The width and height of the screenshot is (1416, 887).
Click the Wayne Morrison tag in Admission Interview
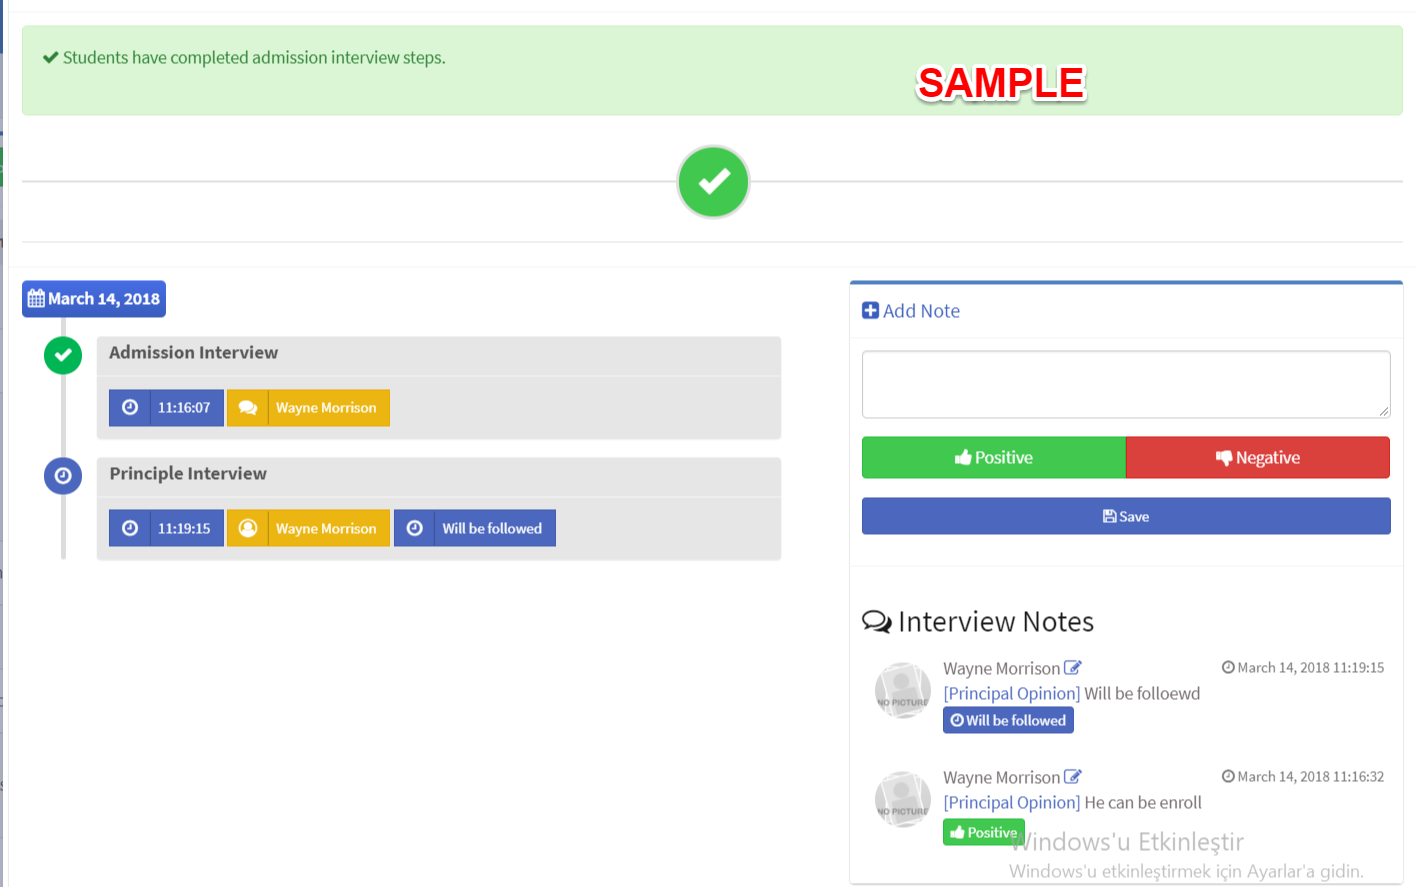(327, 408)
